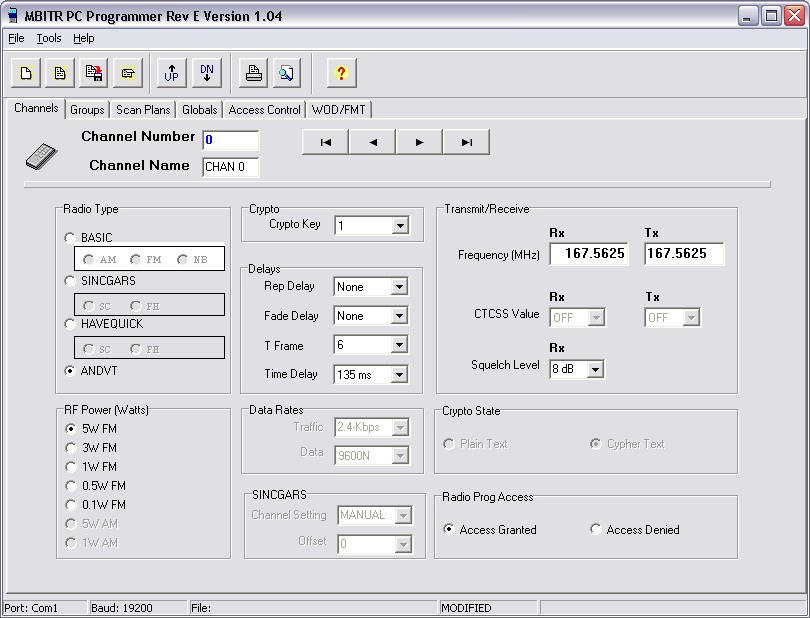Click the Save toolbar icon with red disk

[x=94, y=73]
